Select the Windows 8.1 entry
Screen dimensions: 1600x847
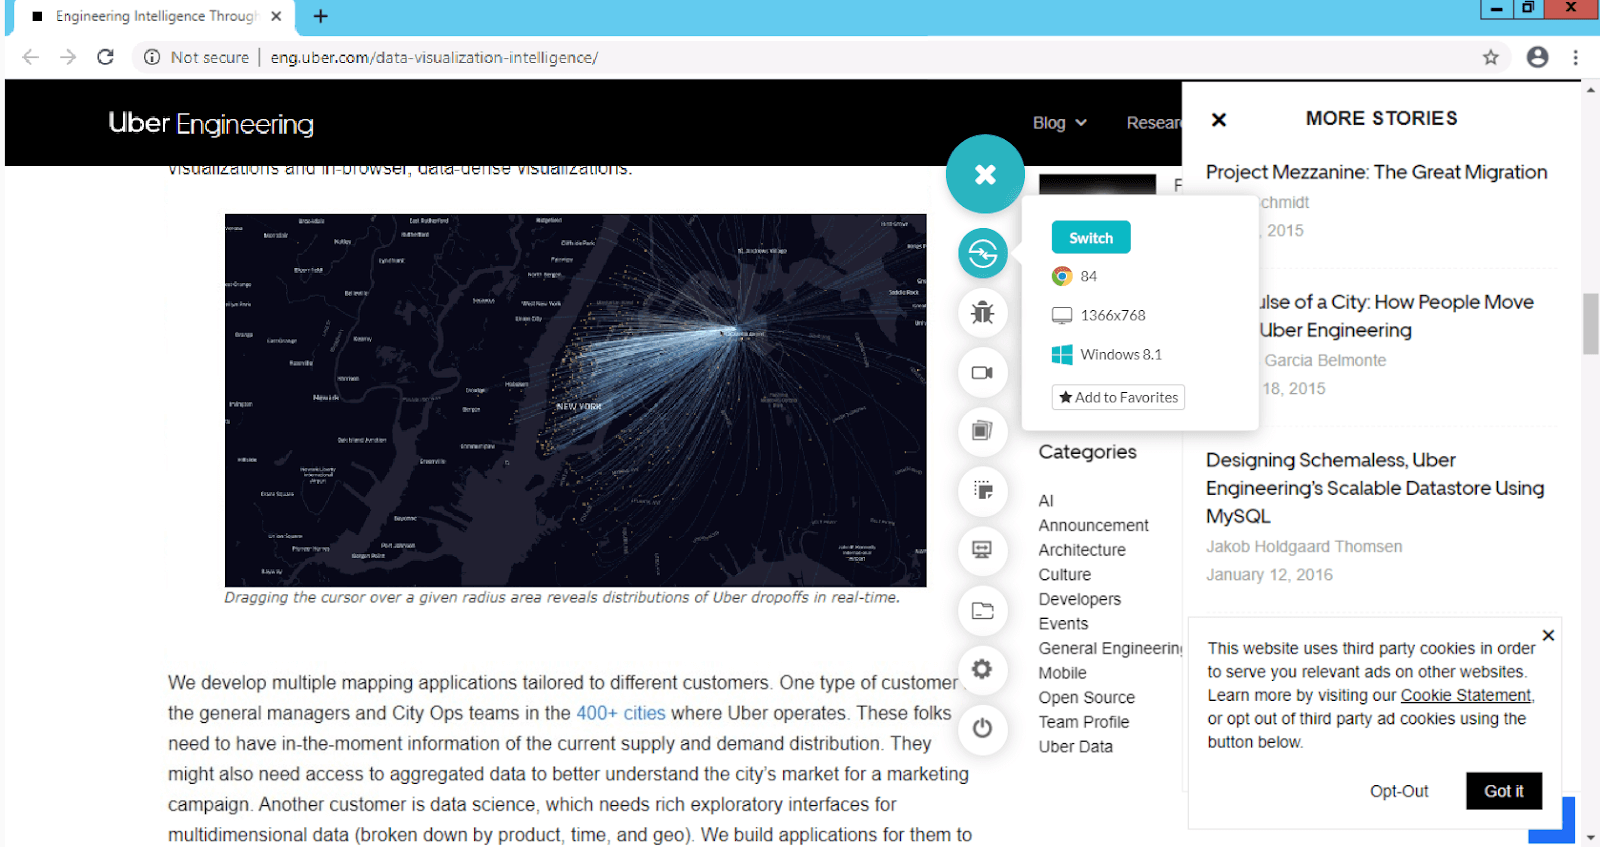[1107, 354]
